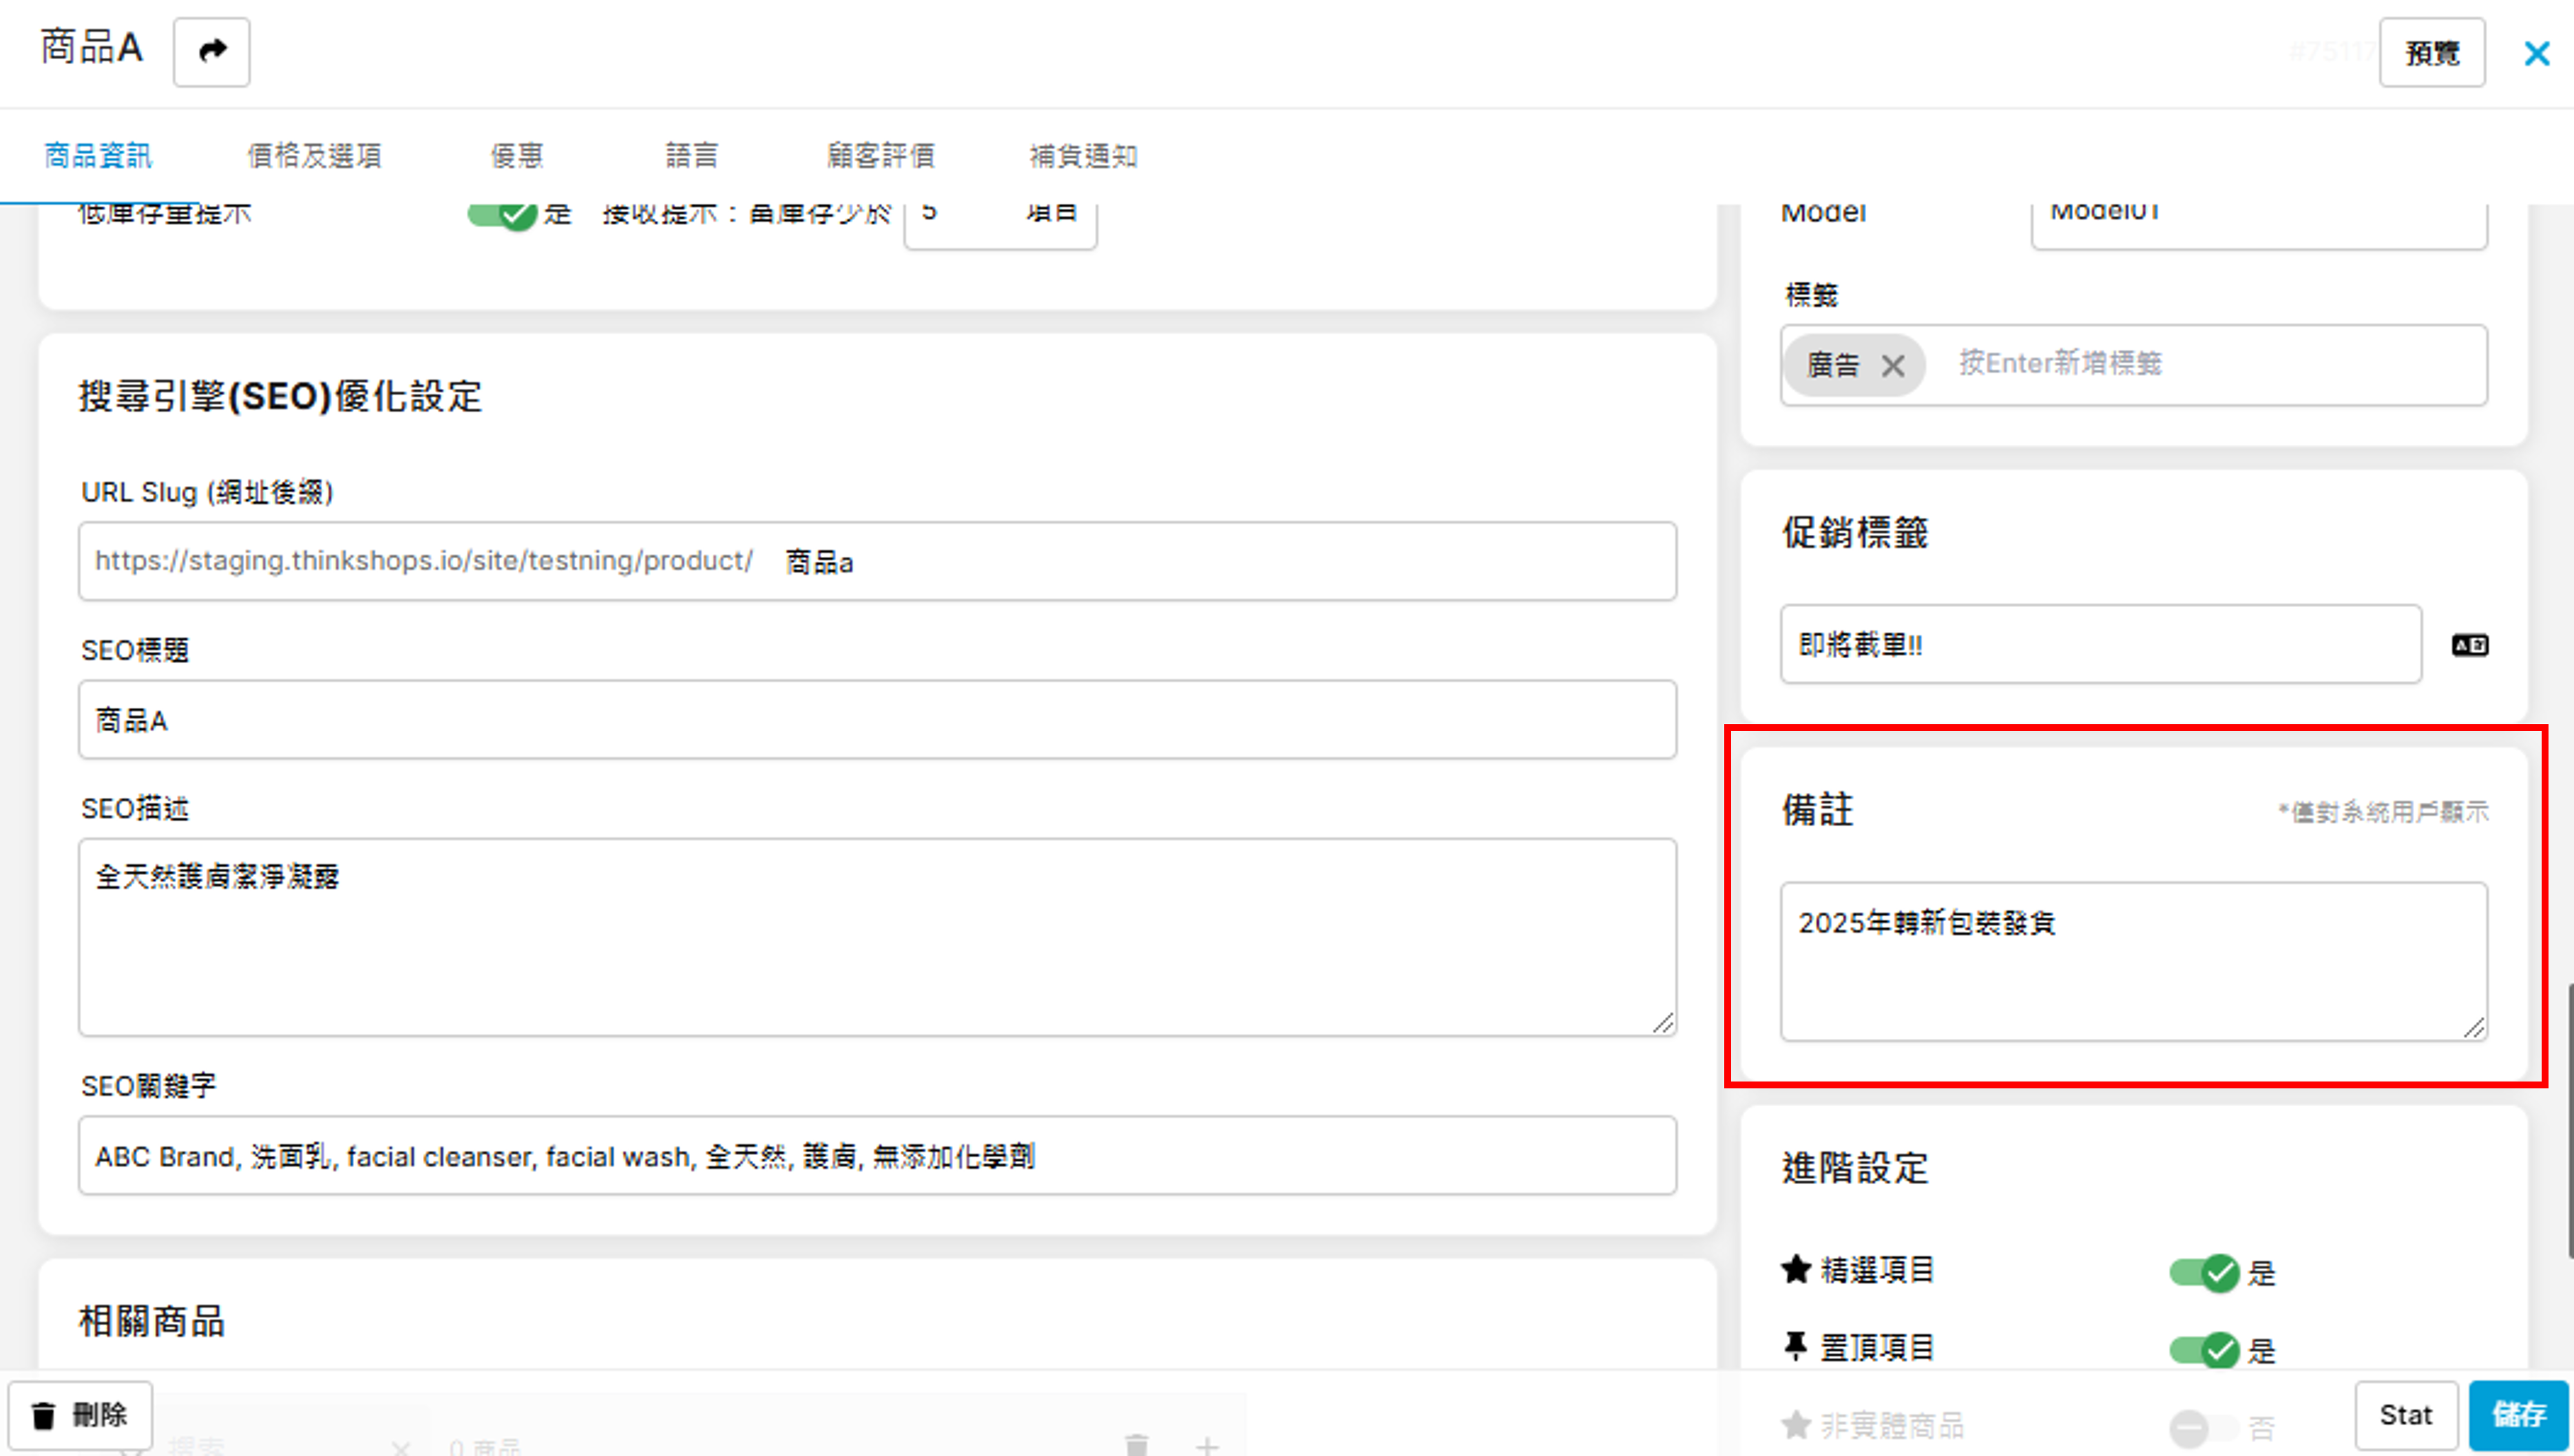Click into the SEO關鍵字 input field
The height and width of the screenshot is (1456, 2574).
click(x=877, y=1156)
